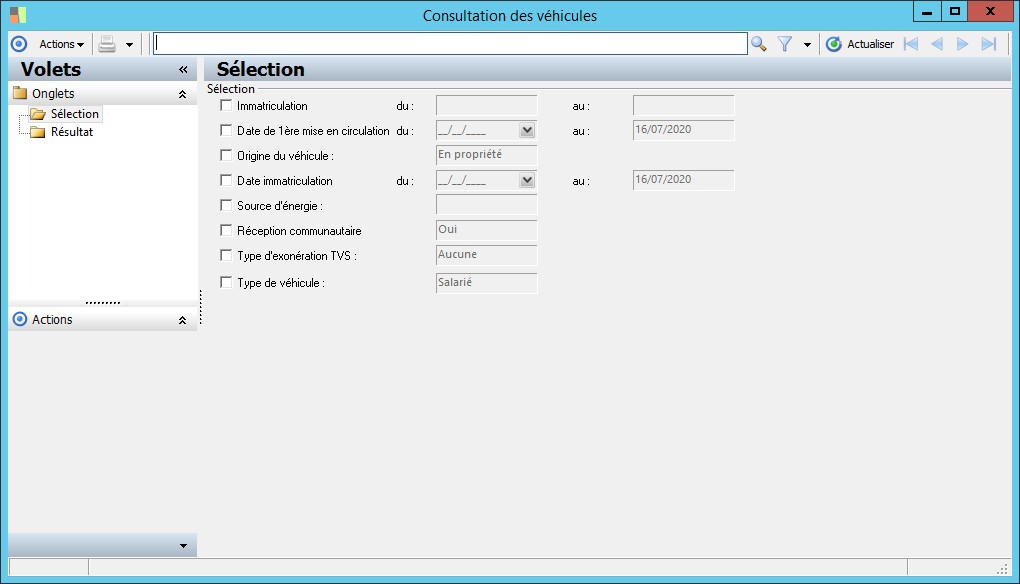The width and height of the screenshot is (1020, 584).
Task: Tick the Type de véhicule checkbox
Action: coord(226,282)
